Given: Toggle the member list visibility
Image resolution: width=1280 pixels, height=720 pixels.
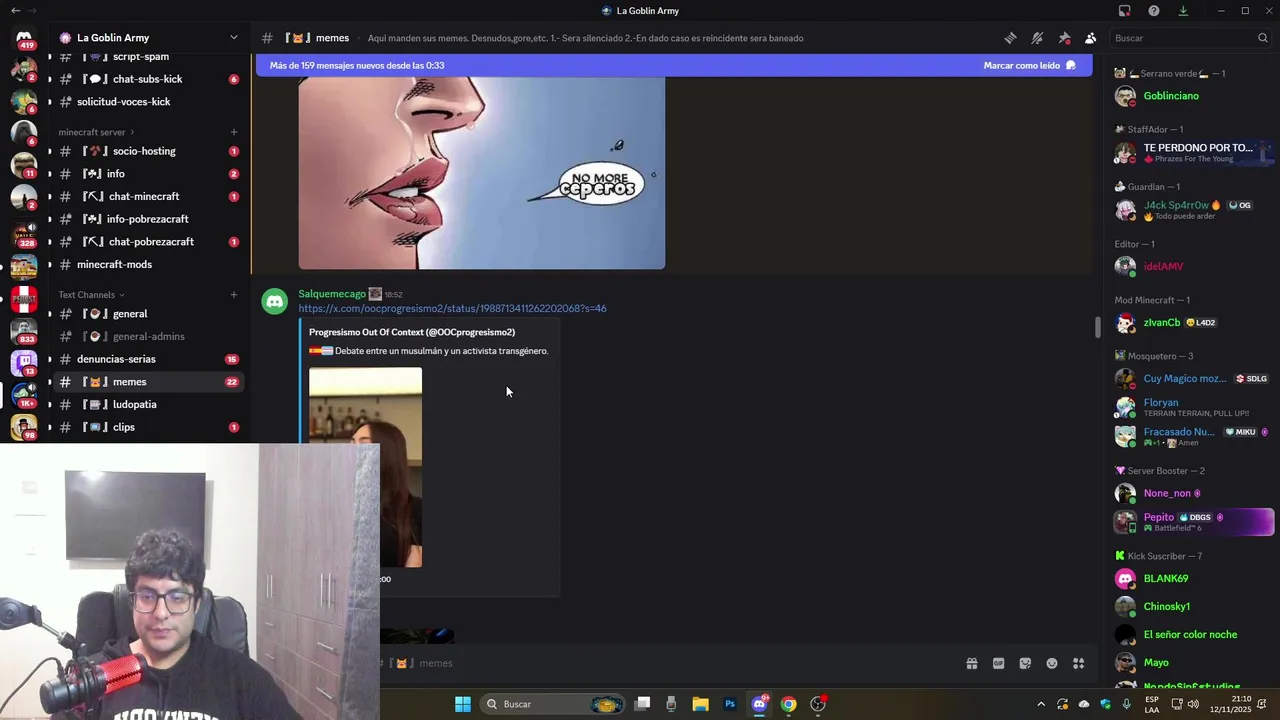Looking at the screenshot, I should (x=1090, y=38).
